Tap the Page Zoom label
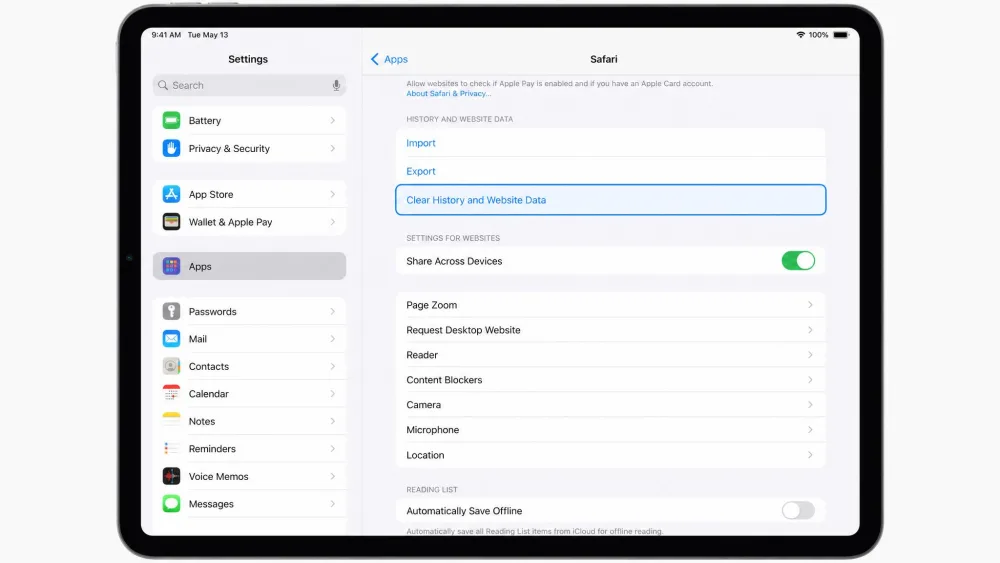 click(432, 305)
